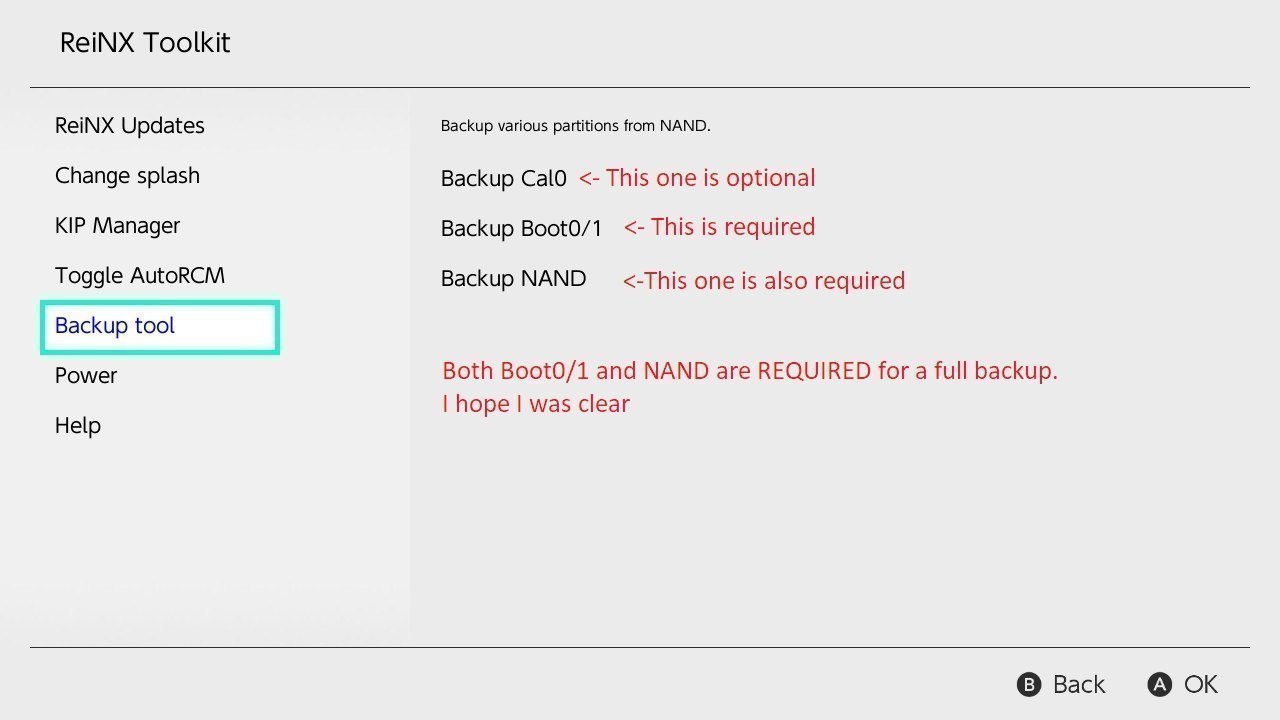
Task: Open the KIP Manager section
Action: coord(118,226)
